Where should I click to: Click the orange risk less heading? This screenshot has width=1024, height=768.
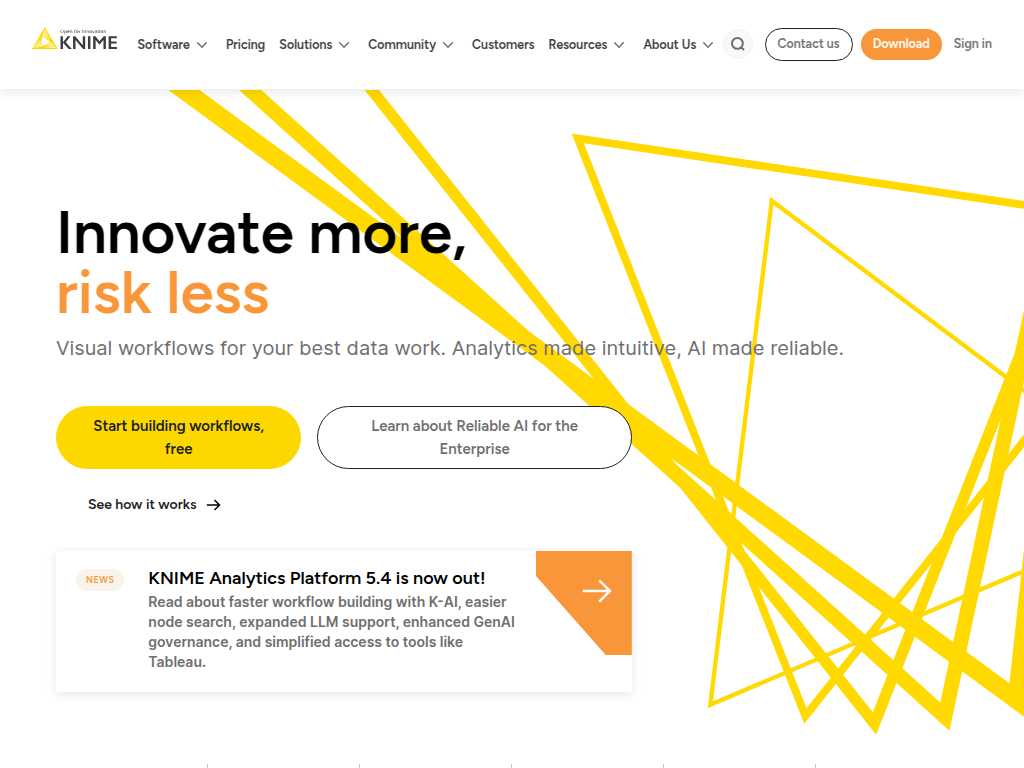point(163,293)
